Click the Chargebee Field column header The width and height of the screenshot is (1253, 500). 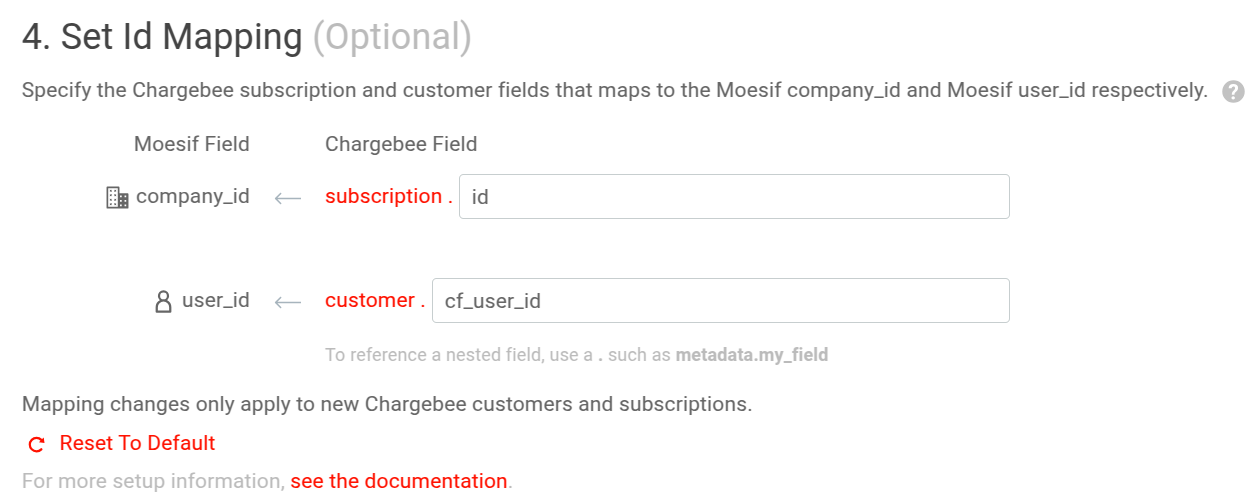point(401,144)
